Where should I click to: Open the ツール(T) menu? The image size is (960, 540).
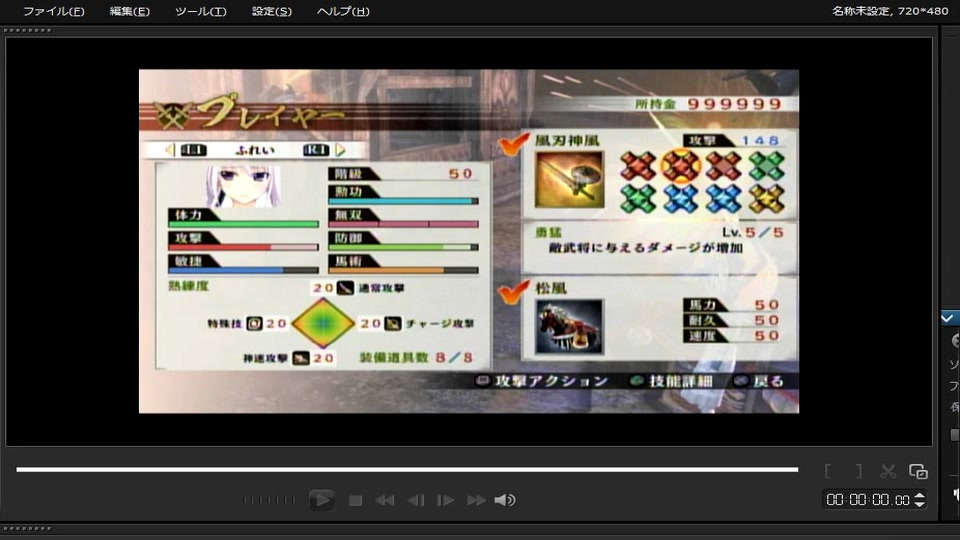[x=200, y=11]
